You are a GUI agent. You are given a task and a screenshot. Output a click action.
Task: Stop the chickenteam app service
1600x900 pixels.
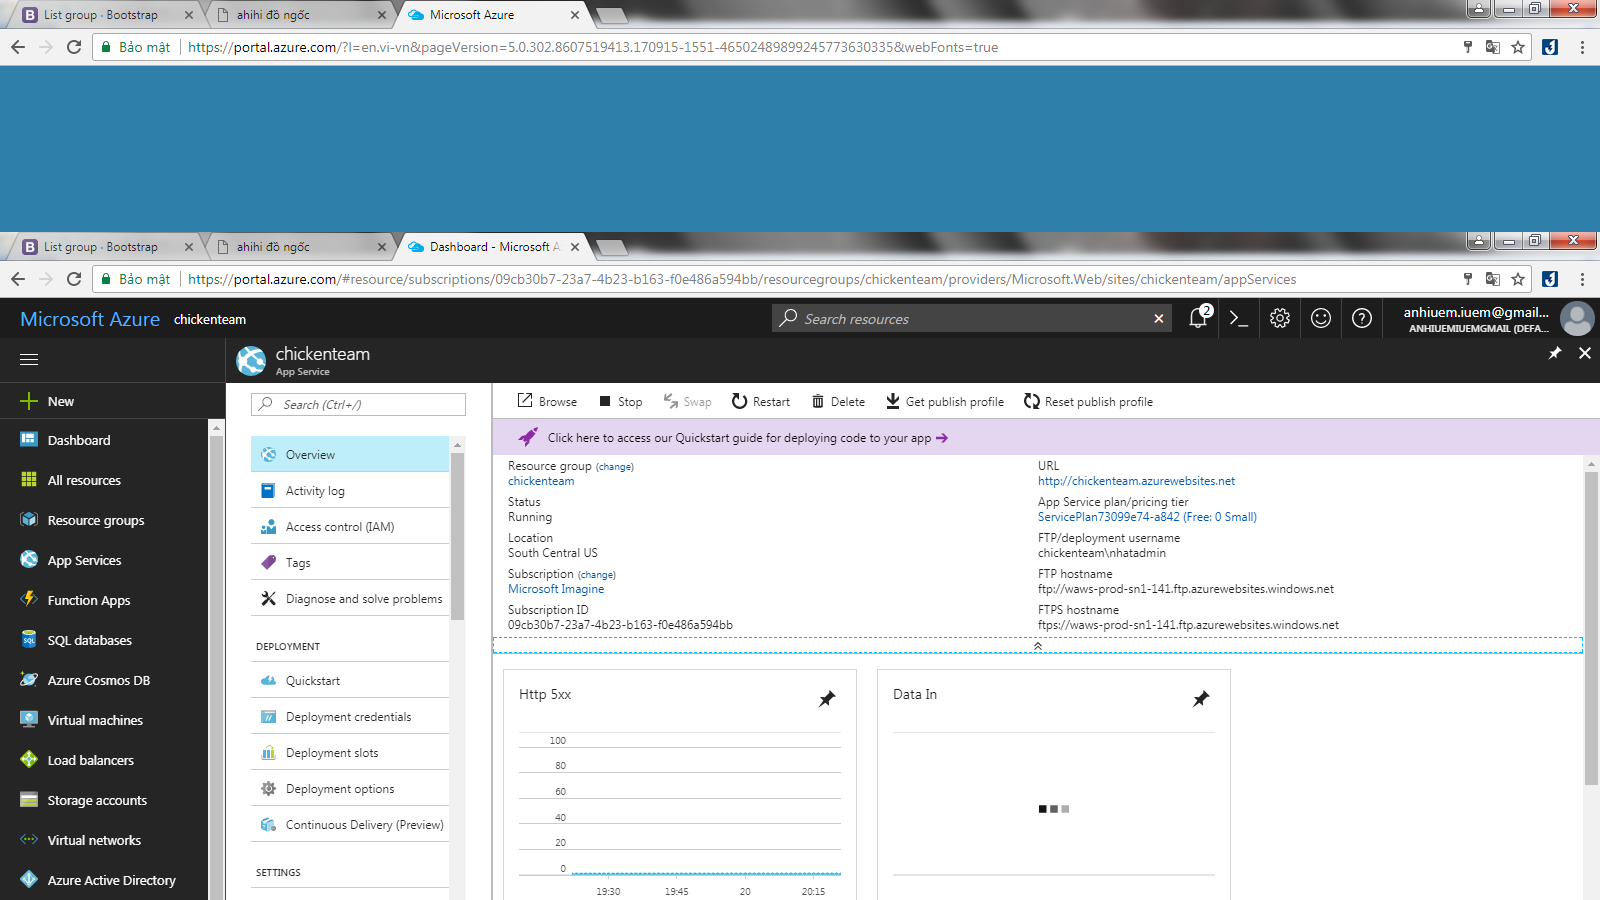620,401
